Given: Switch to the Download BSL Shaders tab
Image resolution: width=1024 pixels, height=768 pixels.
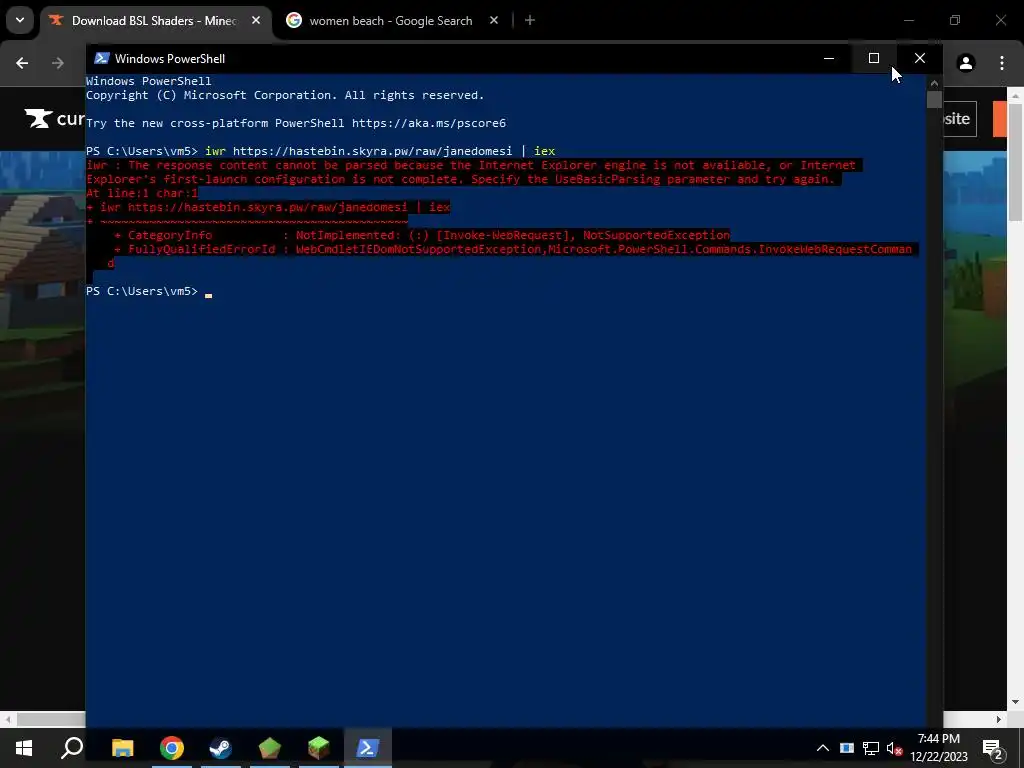Looking at the screenshot, I should (x=155, y=21).
